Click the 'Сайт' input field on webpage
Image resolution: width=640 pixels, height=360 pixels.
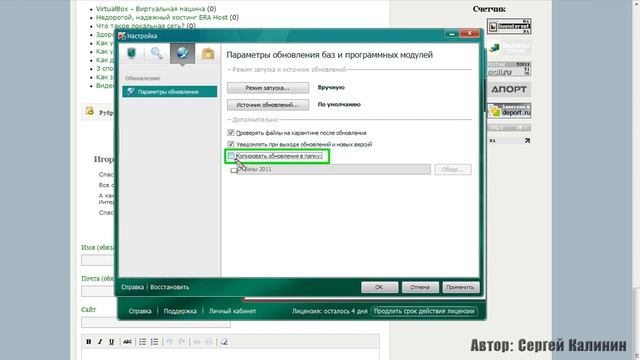pos(156,322)
